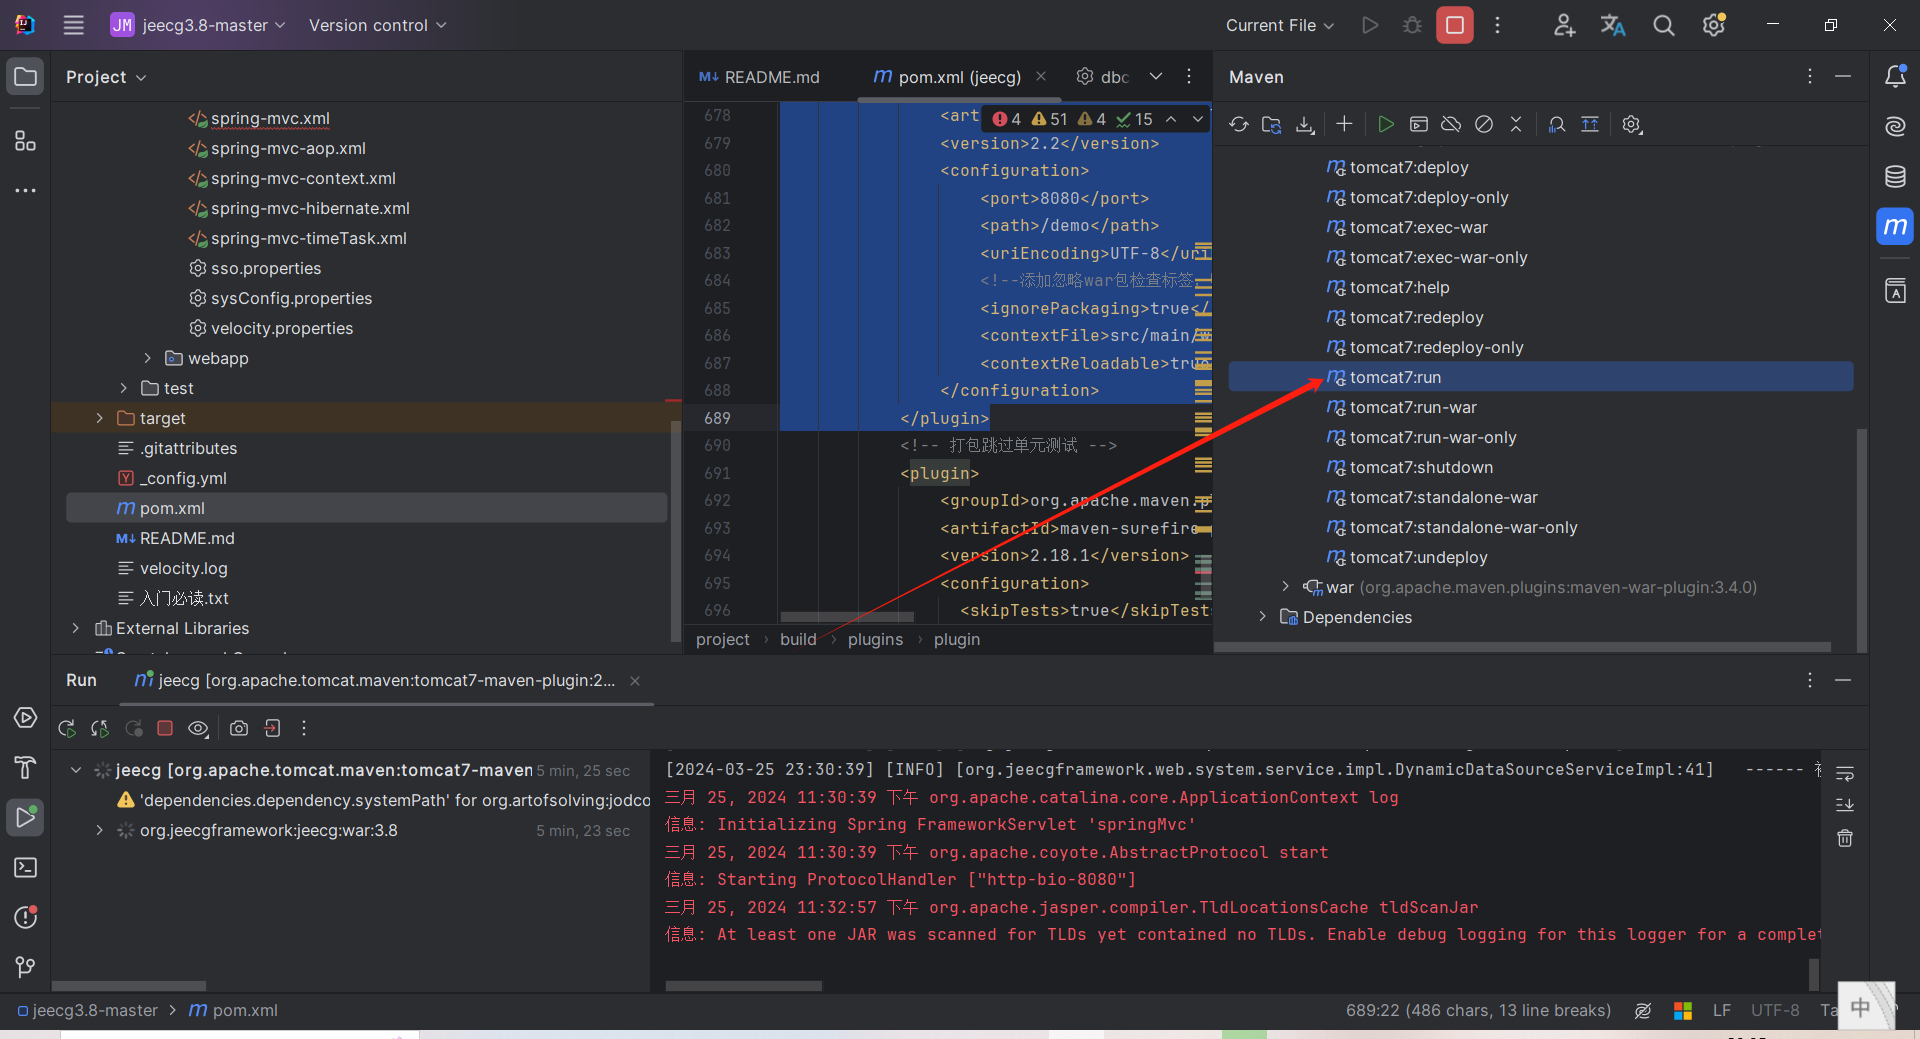
Task: Clear all console output trash icon
Action: [x=1845, y=838]
